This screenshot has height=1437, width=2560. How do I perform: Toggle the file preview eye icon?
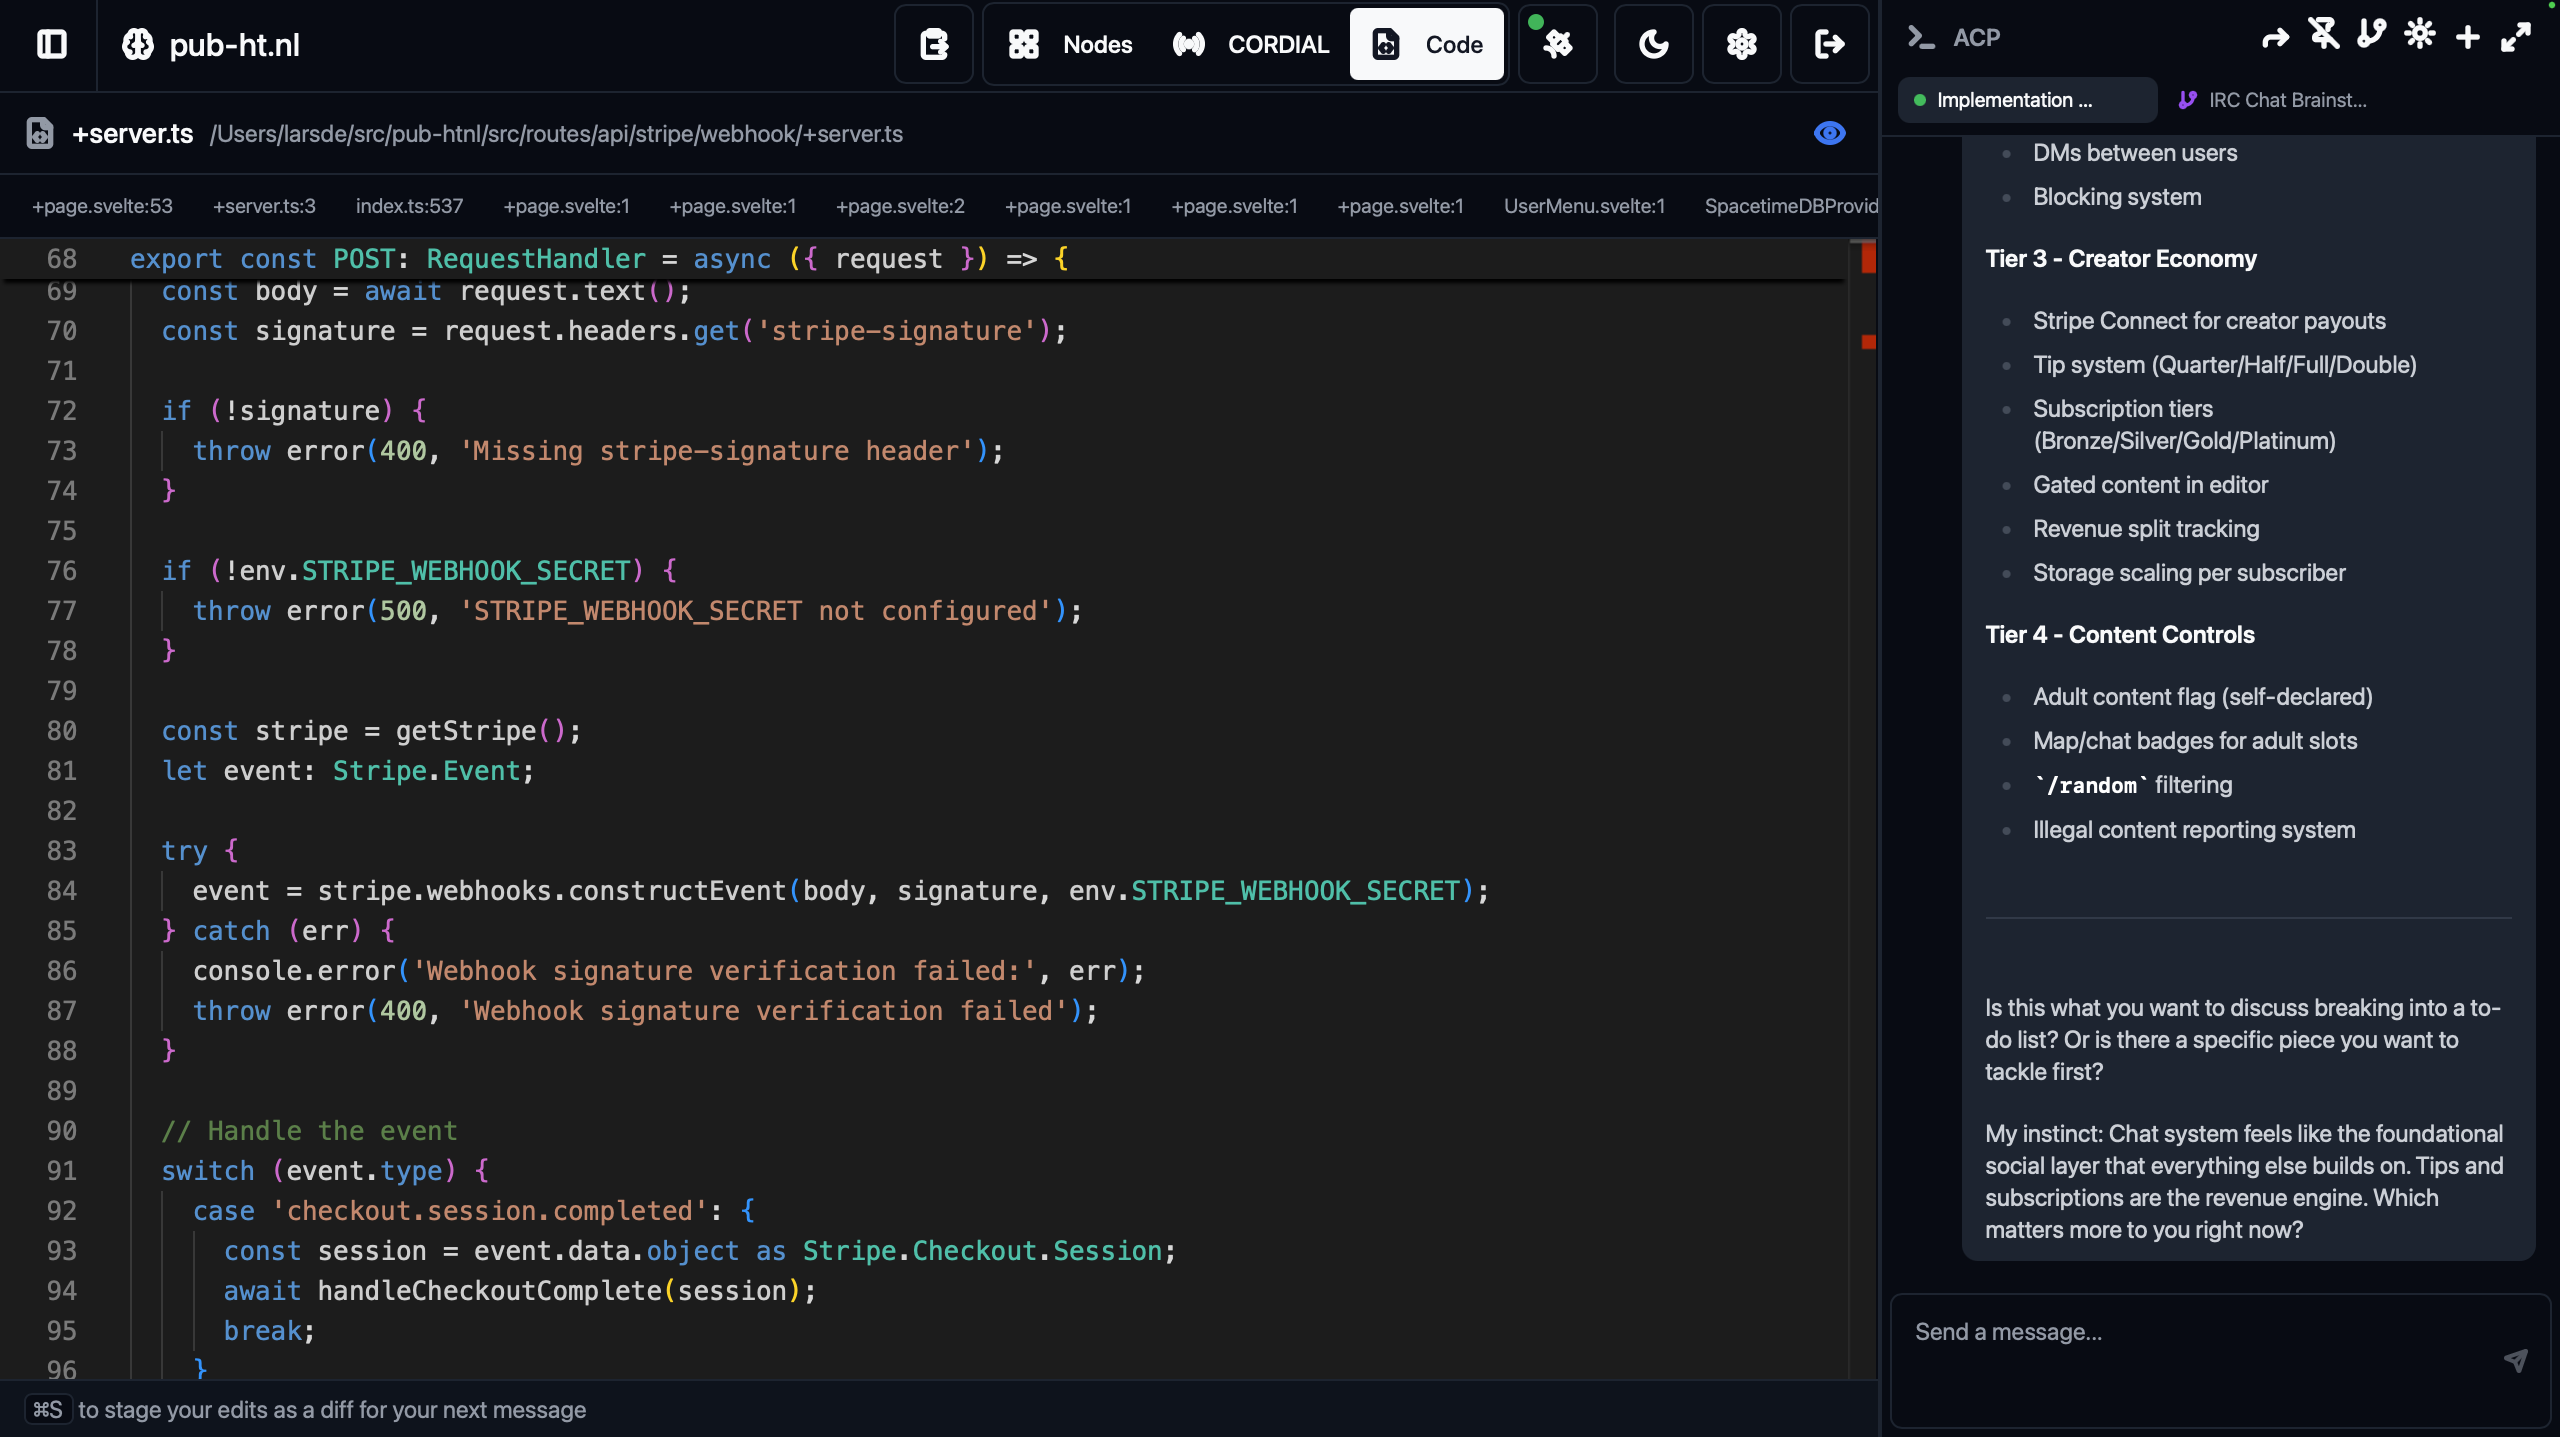pyautogui.click(x=1829, y=133)
